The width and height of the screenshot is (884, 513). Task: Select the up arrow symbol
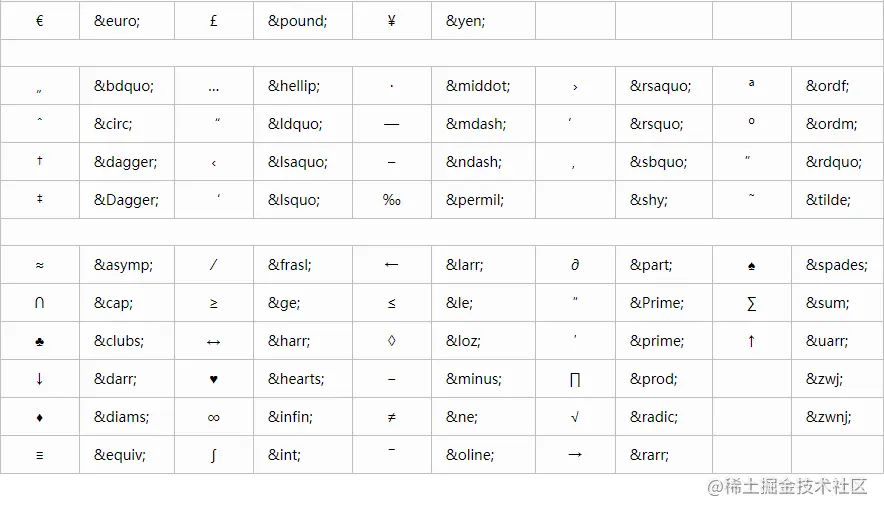[751, 341]
